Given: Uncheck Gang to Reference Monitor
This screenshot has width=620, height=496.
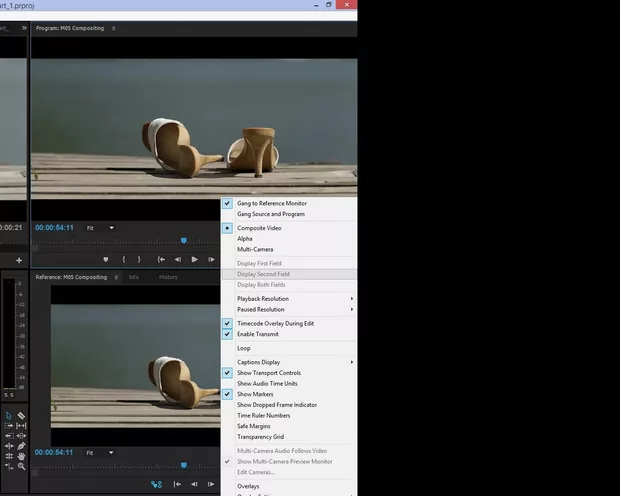Looking at the screenshot, I should pyautogui.click(x=271, y=203).
